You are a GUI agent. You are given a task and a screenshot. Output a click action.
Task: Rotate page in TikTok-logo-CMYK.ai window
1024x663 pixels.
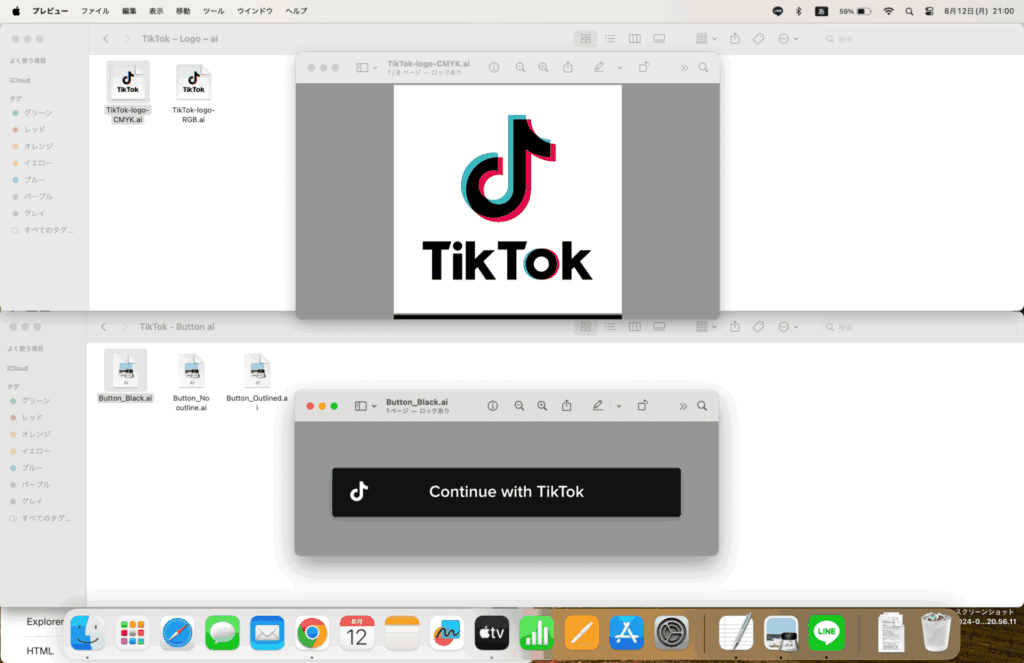coord(644,67)
